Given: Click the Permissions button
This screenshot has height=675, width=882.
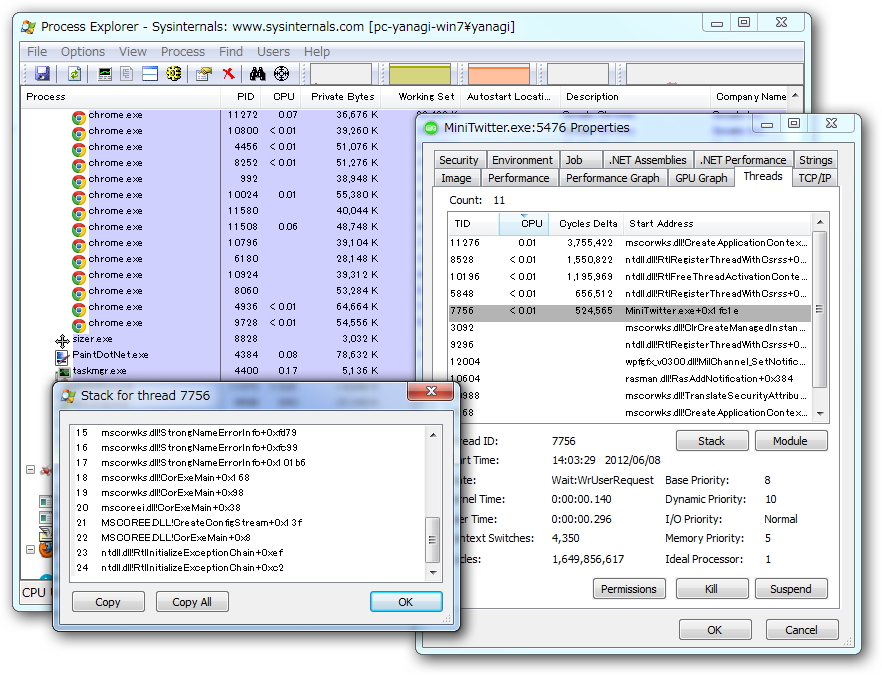Looking at the screenshot, I should pos(629,589).
